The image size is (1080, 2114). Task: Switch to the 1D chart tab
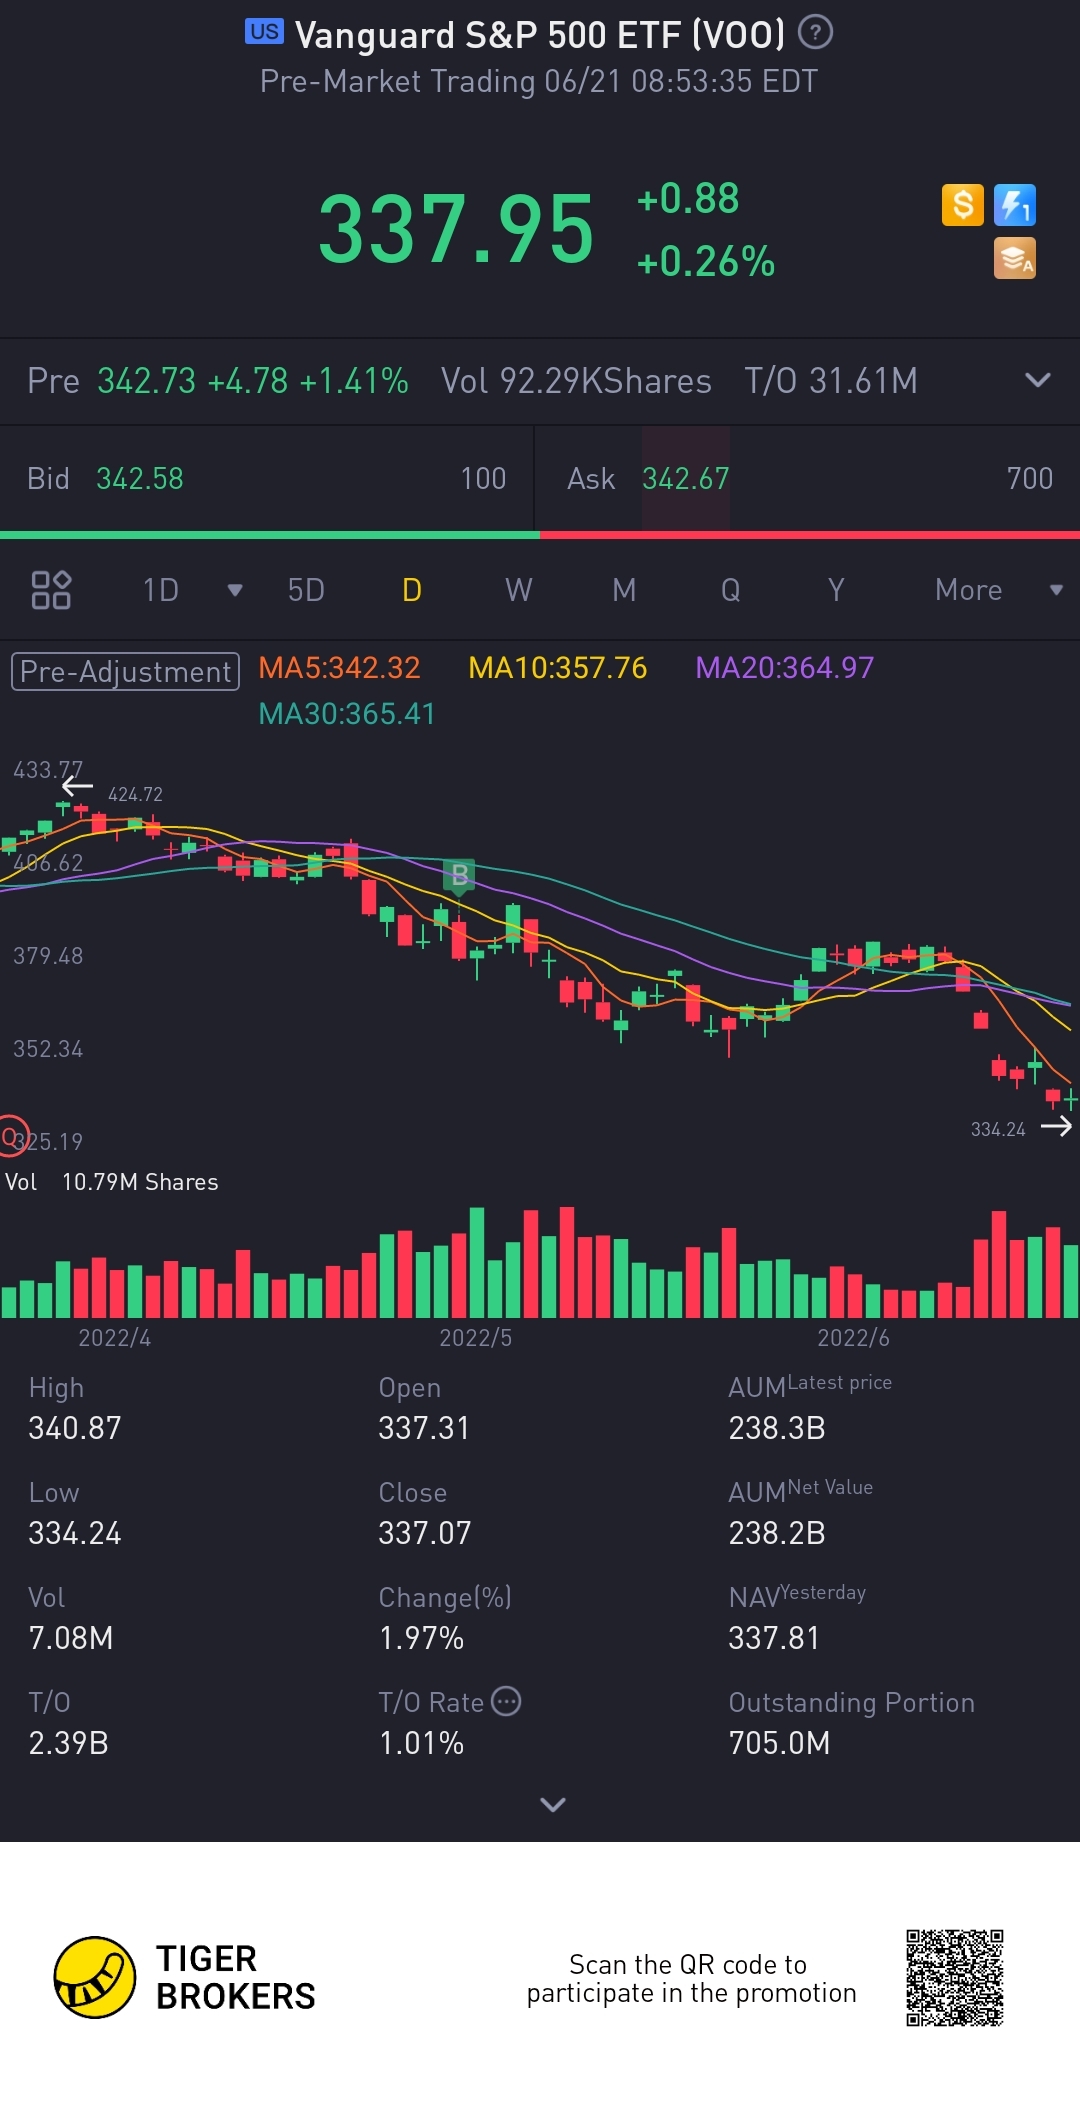click(160, 590)
